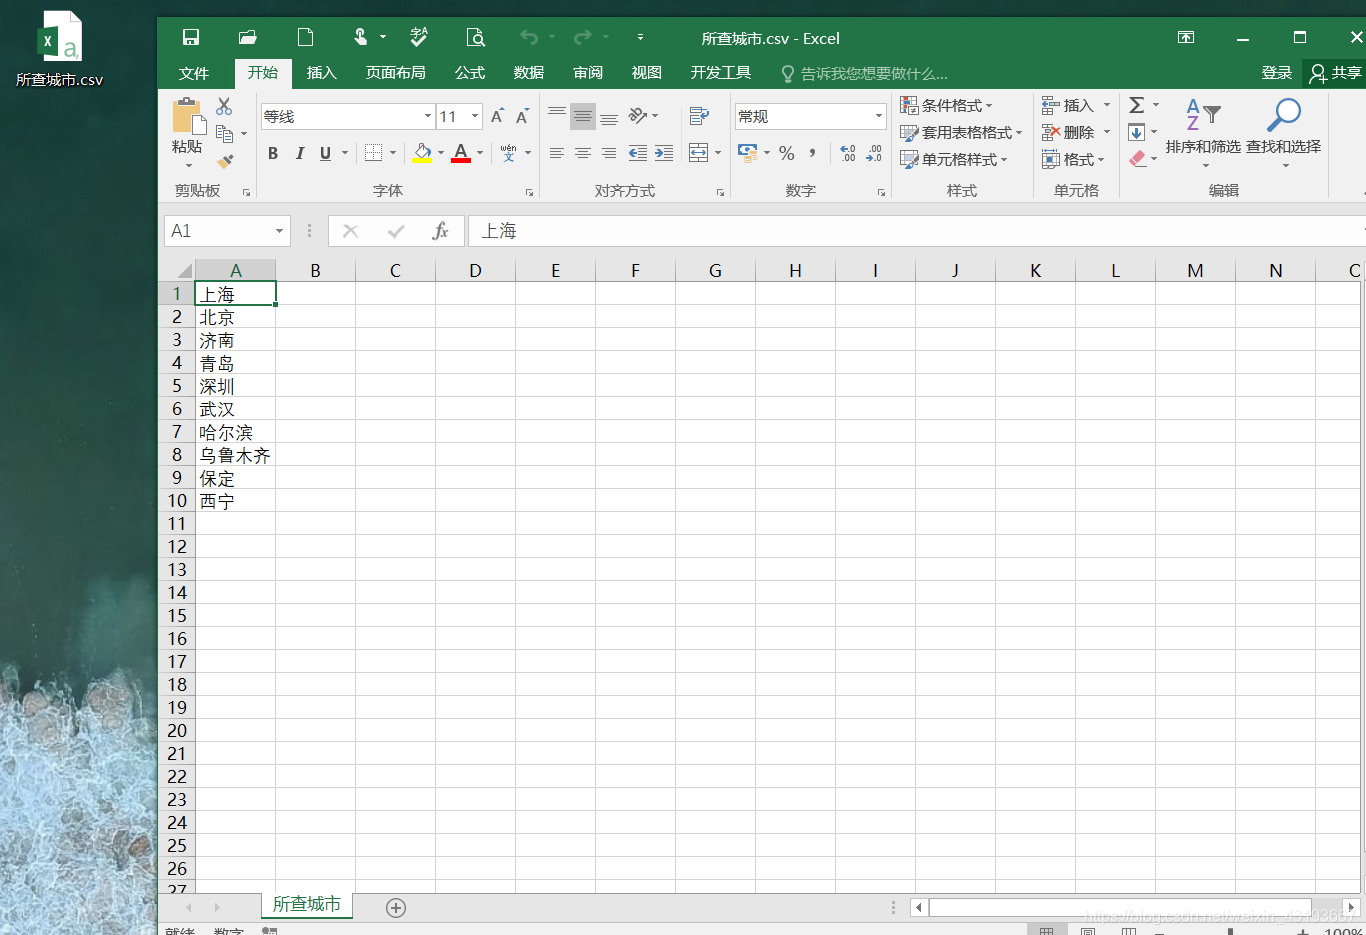Switch to the 插入 Insert tab
The height and width of the screenshot is (935, 1366).
pyautogui.click(x=322, y=73)
